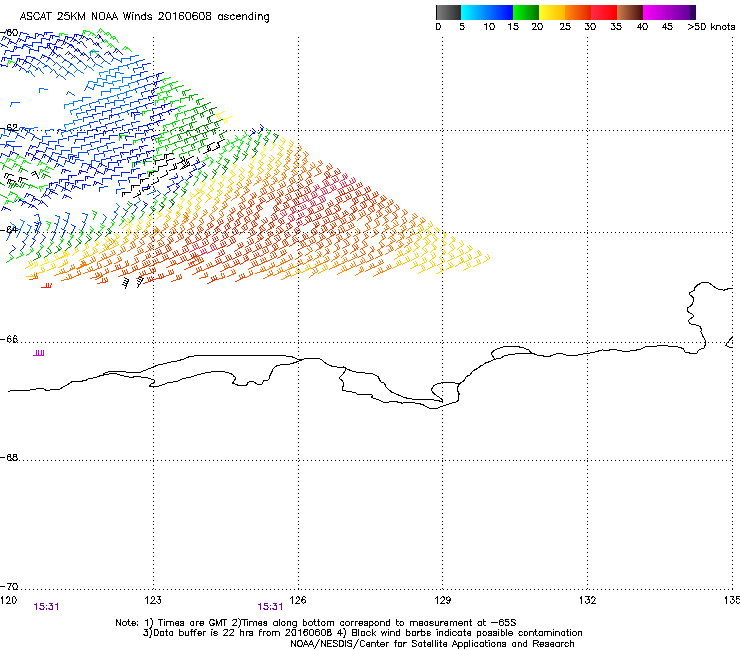Click the orange 25-30 knots legend swatch
The image size is (740, 650).
coord(578,12)
